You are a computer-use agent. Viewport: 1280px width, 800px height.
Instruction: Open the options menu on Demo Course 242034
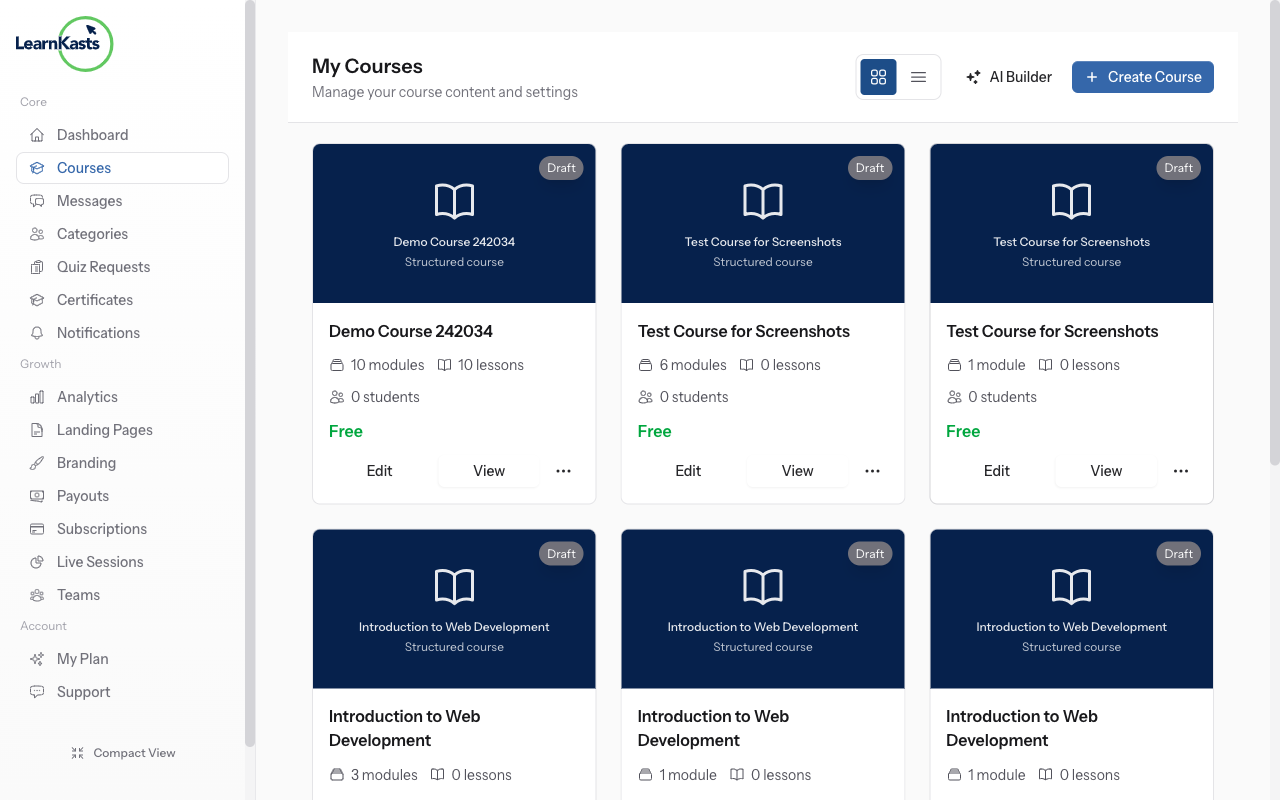[x=563, y=470]
